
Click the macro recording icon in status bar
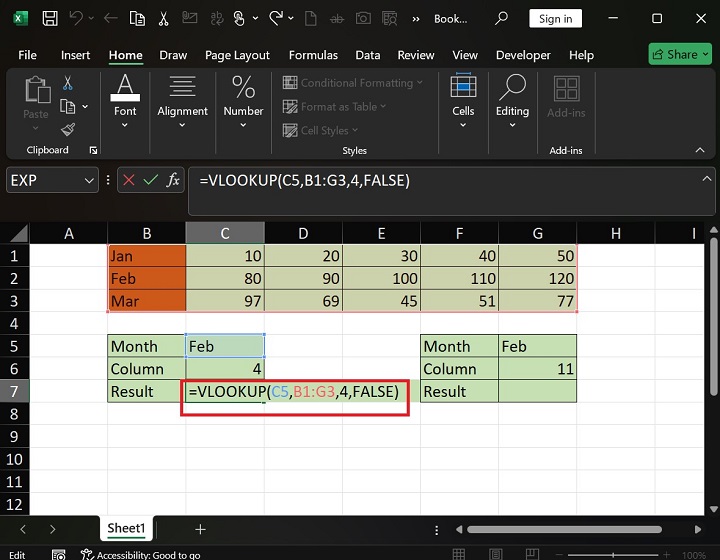(58, 554)
